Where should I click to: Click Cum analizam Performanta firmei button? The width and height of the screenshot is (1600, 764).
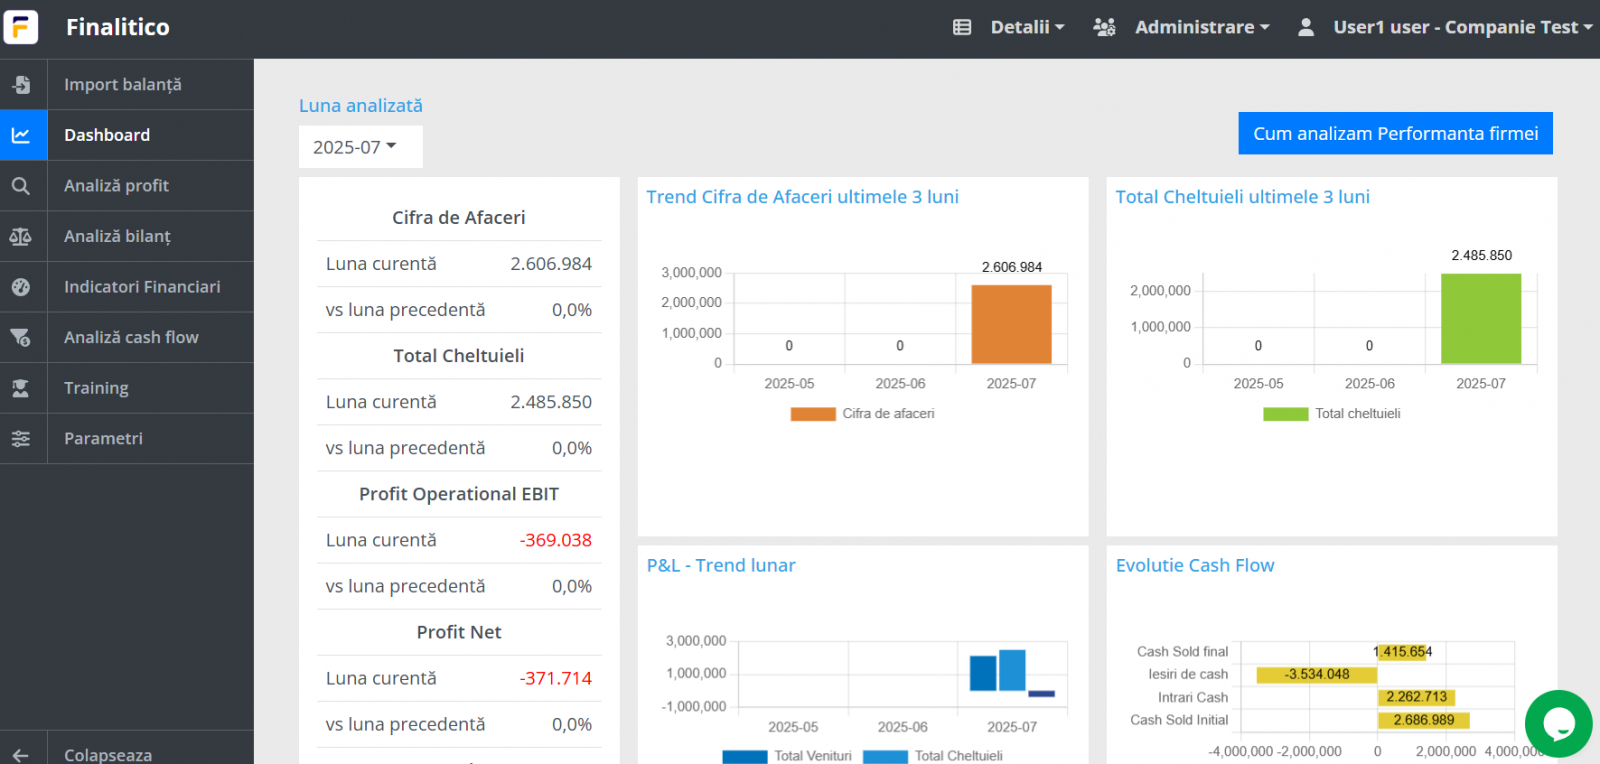coord(1395,134)
